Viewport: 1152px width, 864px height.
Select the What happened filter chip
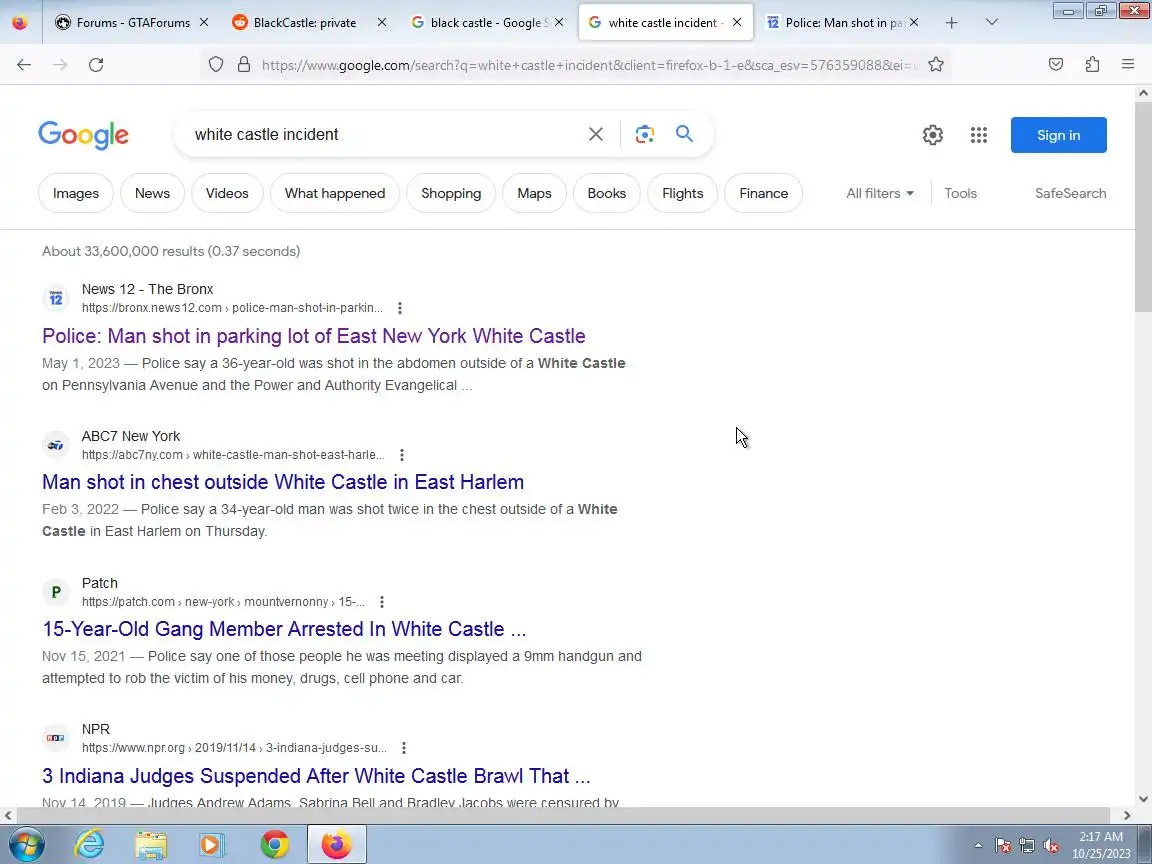click(x=335, y=193)
